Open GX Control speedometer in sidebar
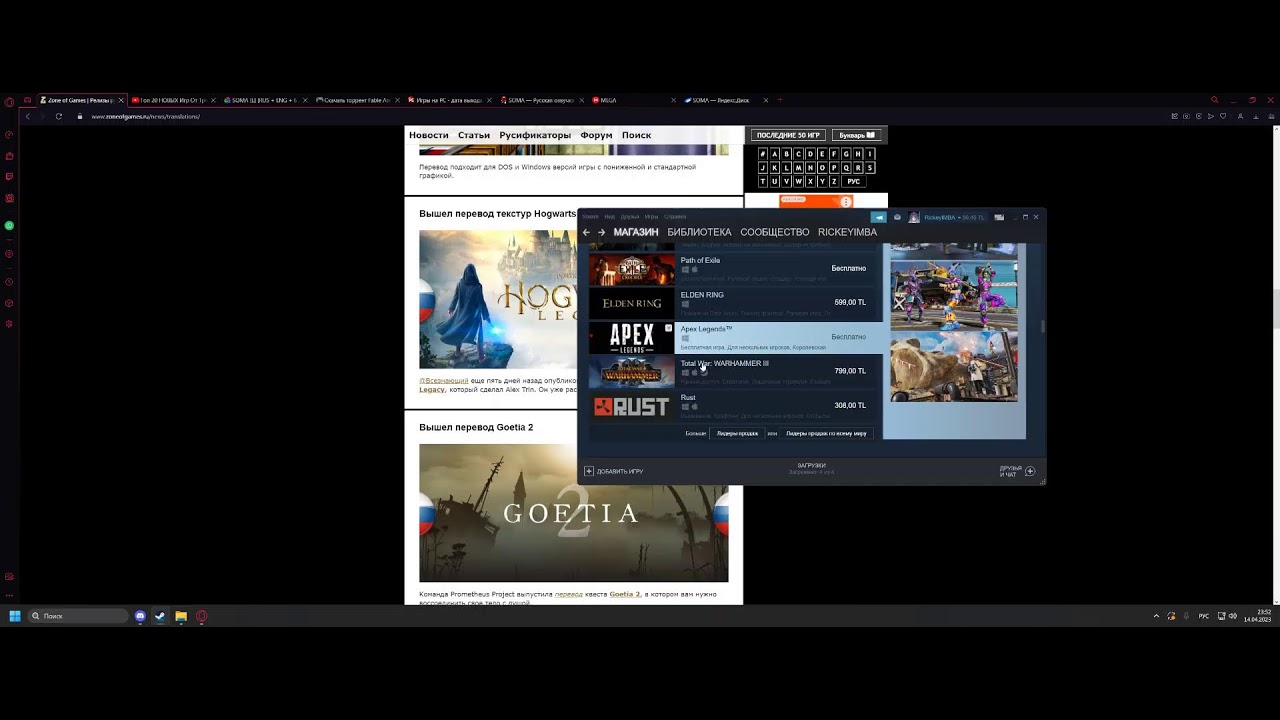The height and width of the screenshot is (720, 1280). [9, 135]
